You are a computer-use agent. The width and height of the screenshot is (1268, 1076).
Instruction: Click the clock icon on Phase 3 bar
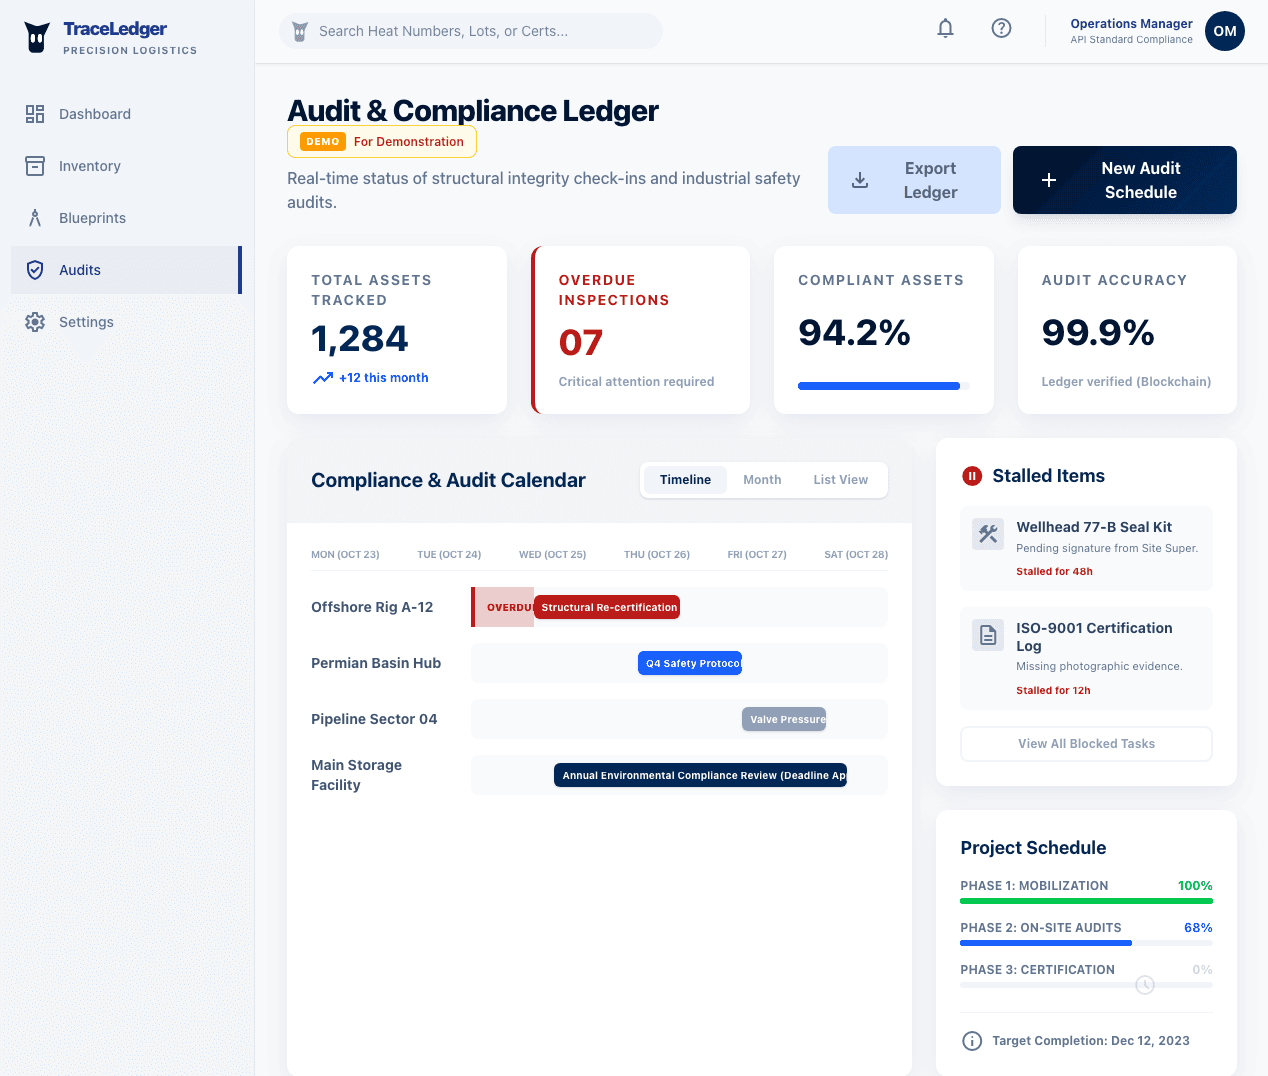[1145, 985]
